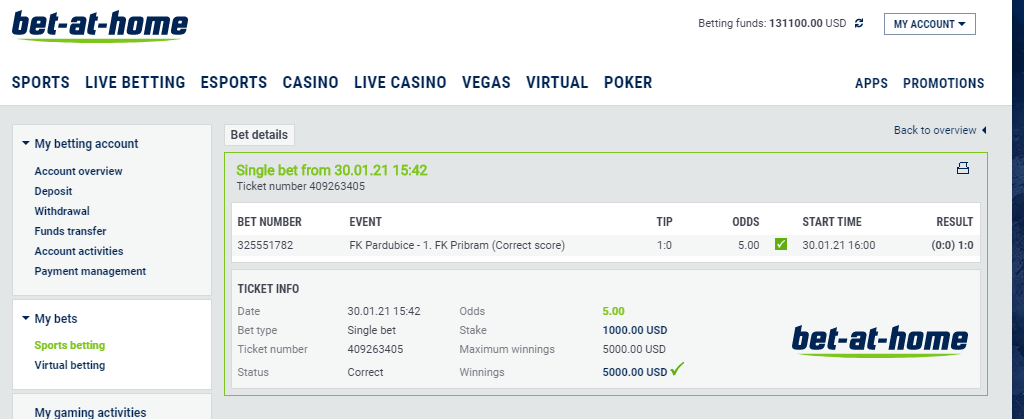Open the PROMOTIONS page
1024x419 pixels.
point(944,84)
